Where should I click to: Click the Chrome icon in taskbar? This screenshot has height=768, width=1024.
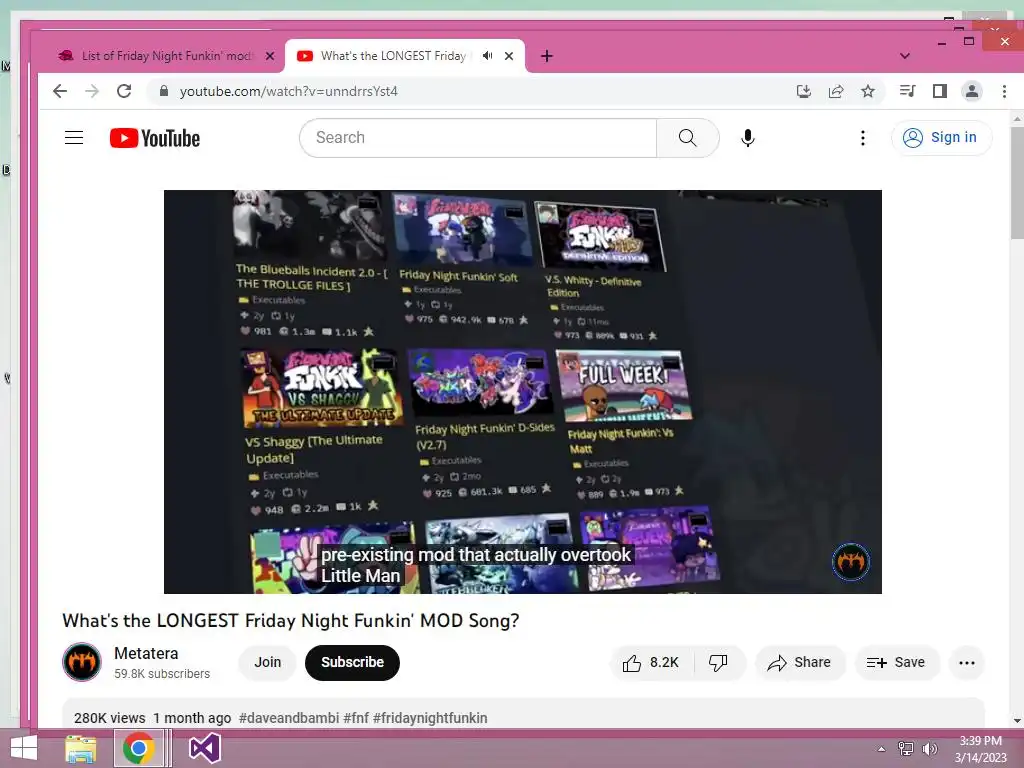click(138, 748)
